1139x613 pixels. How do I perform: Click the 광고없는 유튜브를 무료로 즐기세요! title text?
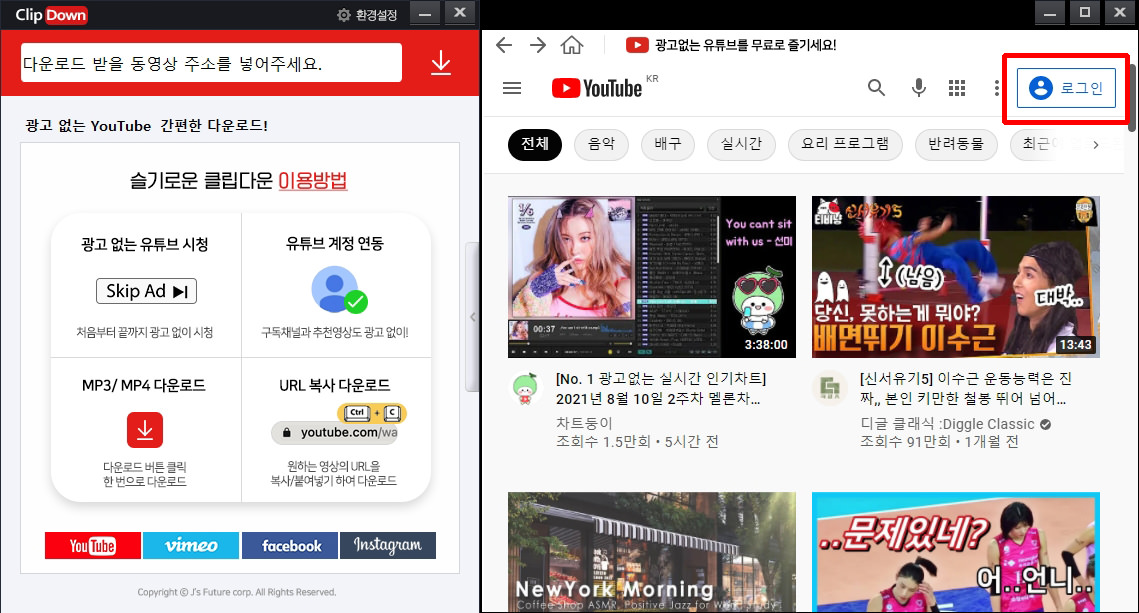[745, 45]
